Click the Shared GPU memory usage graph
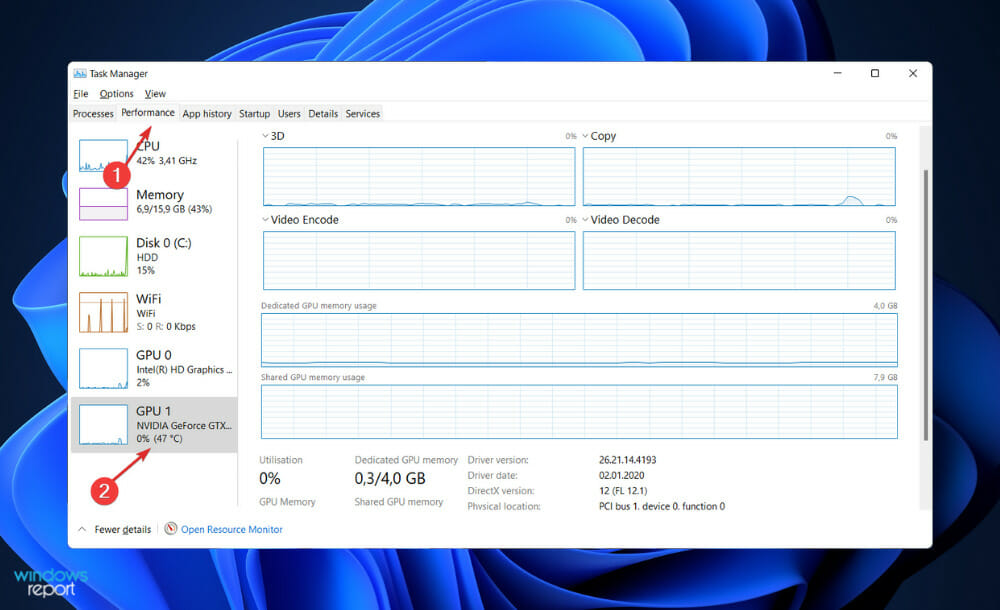Viewport: 1000px width, 610px height. pyautogui.click(x=578, y=412)
